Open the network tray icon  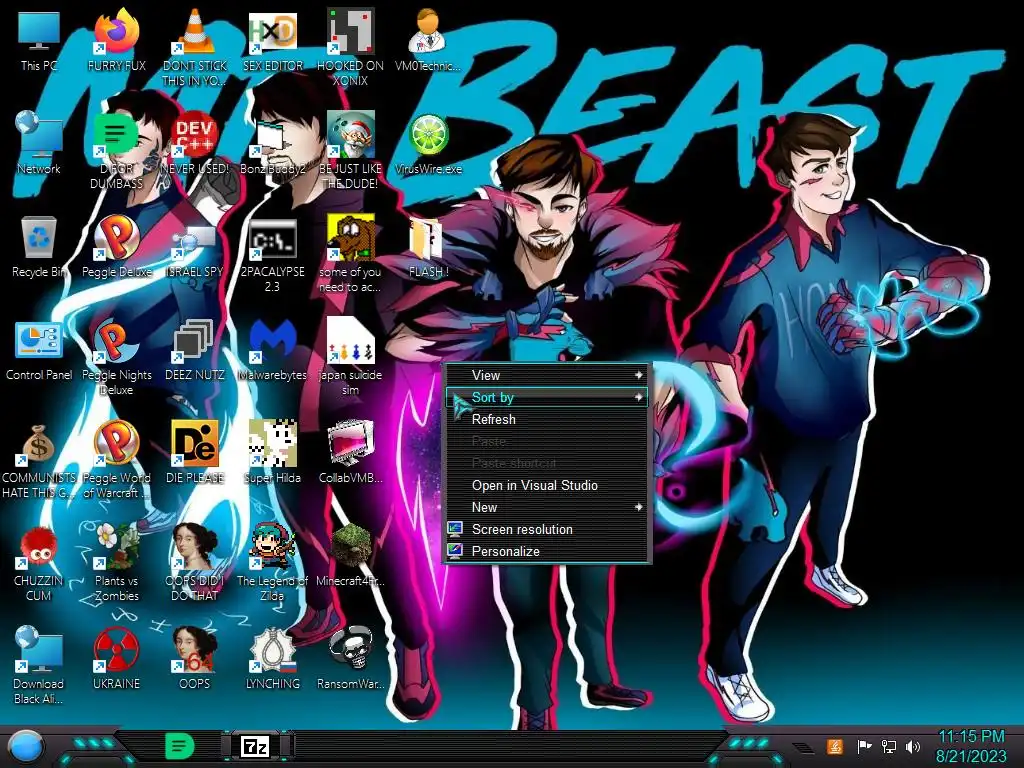click(889, 746)
